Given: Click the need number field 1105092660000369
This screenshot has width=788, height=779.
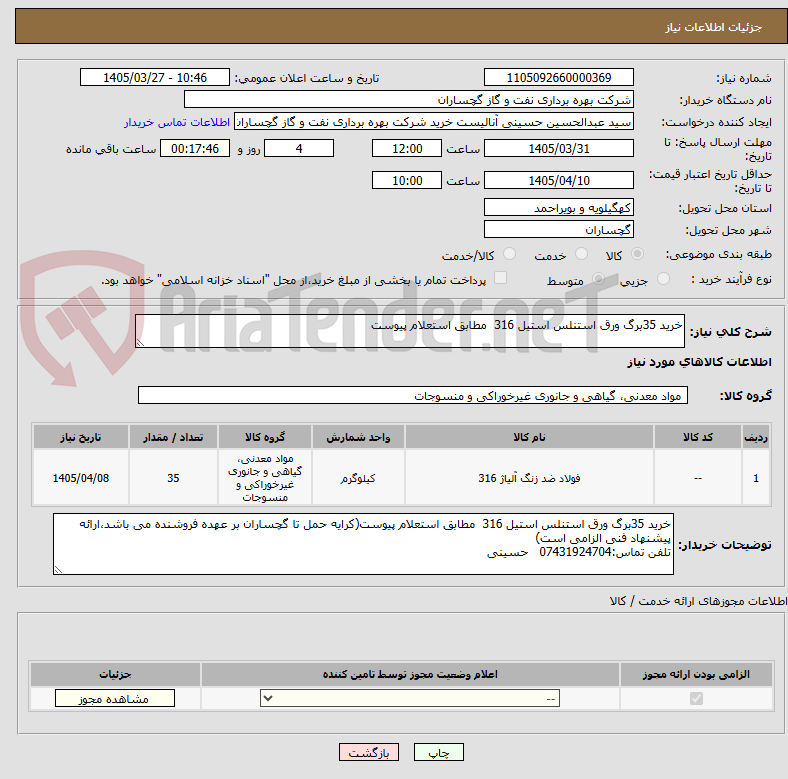Looking at the screenshot, I should coord(558,77).
